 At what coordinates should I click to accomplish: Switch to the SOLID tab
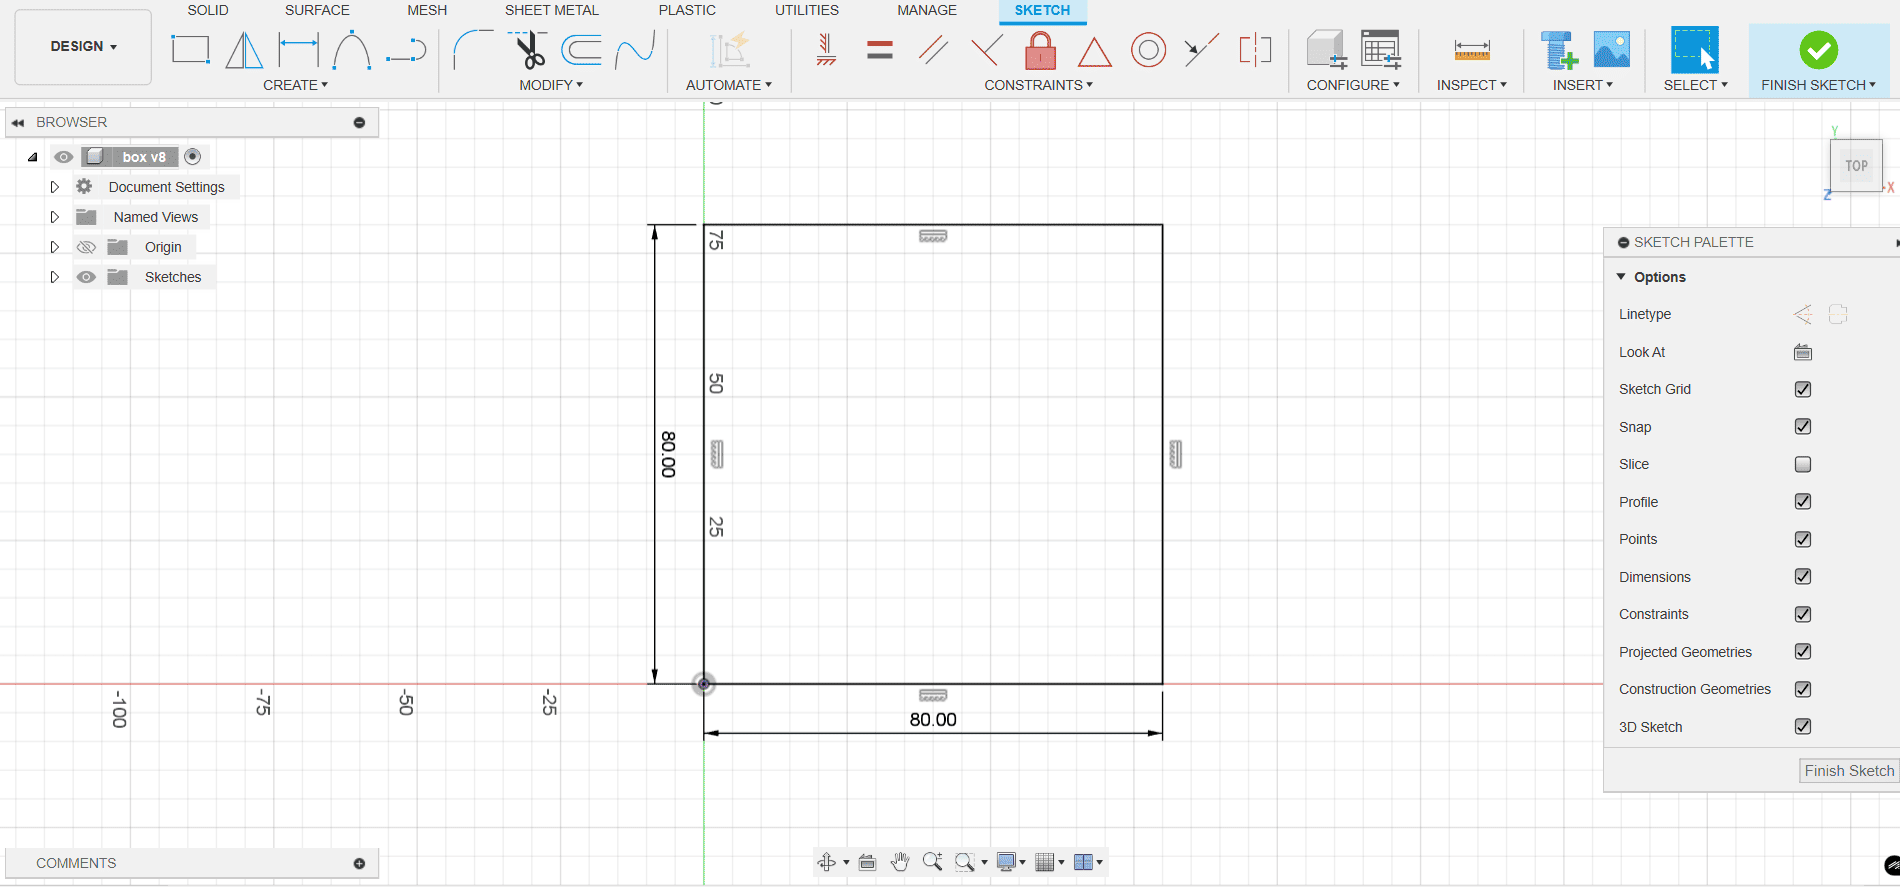[208, 10]
